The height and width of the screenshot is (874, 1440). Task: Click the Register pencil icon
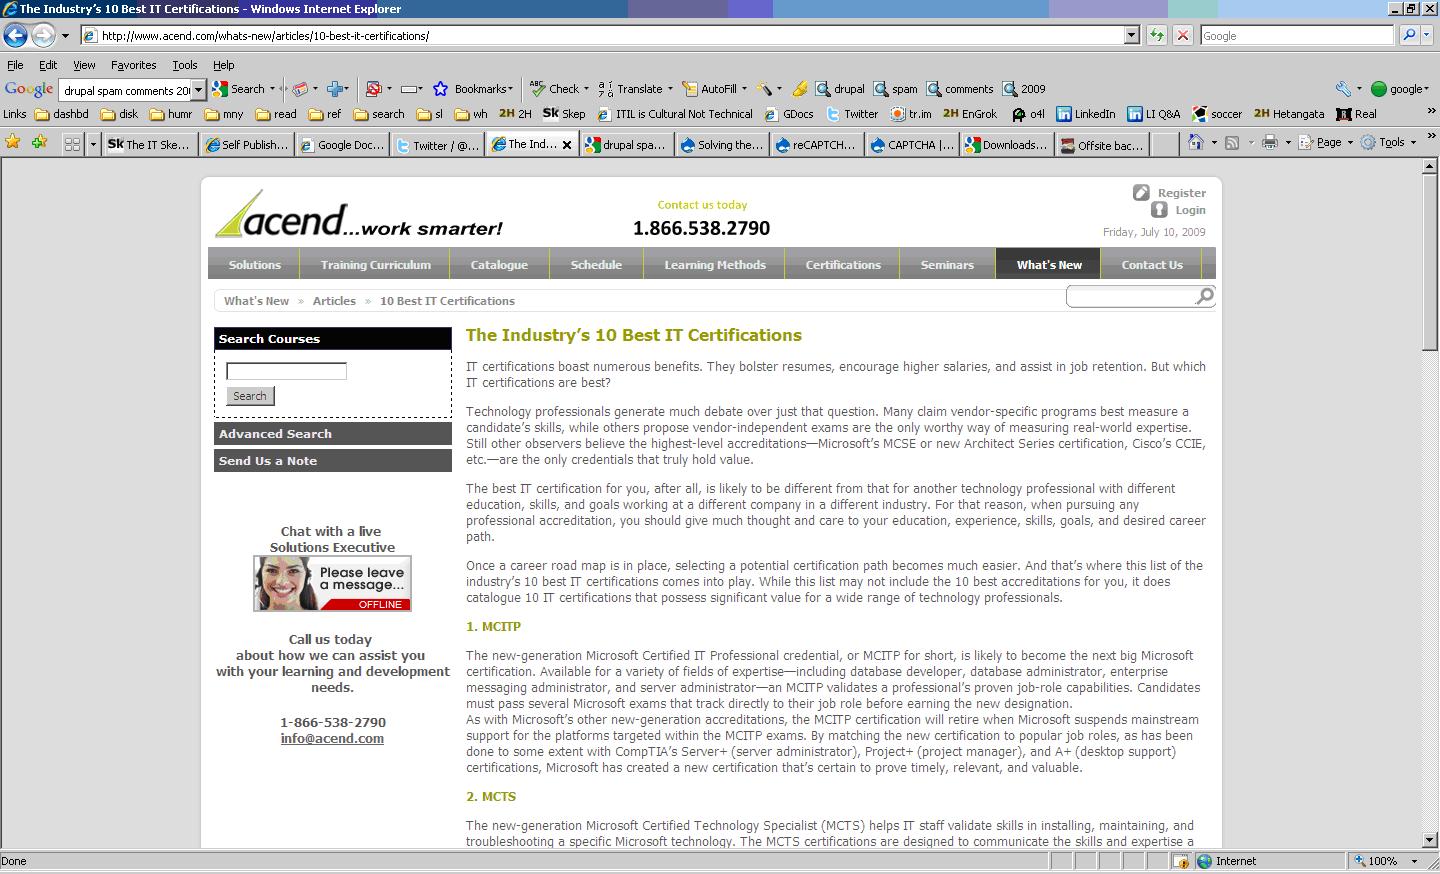click(1141, 192)
